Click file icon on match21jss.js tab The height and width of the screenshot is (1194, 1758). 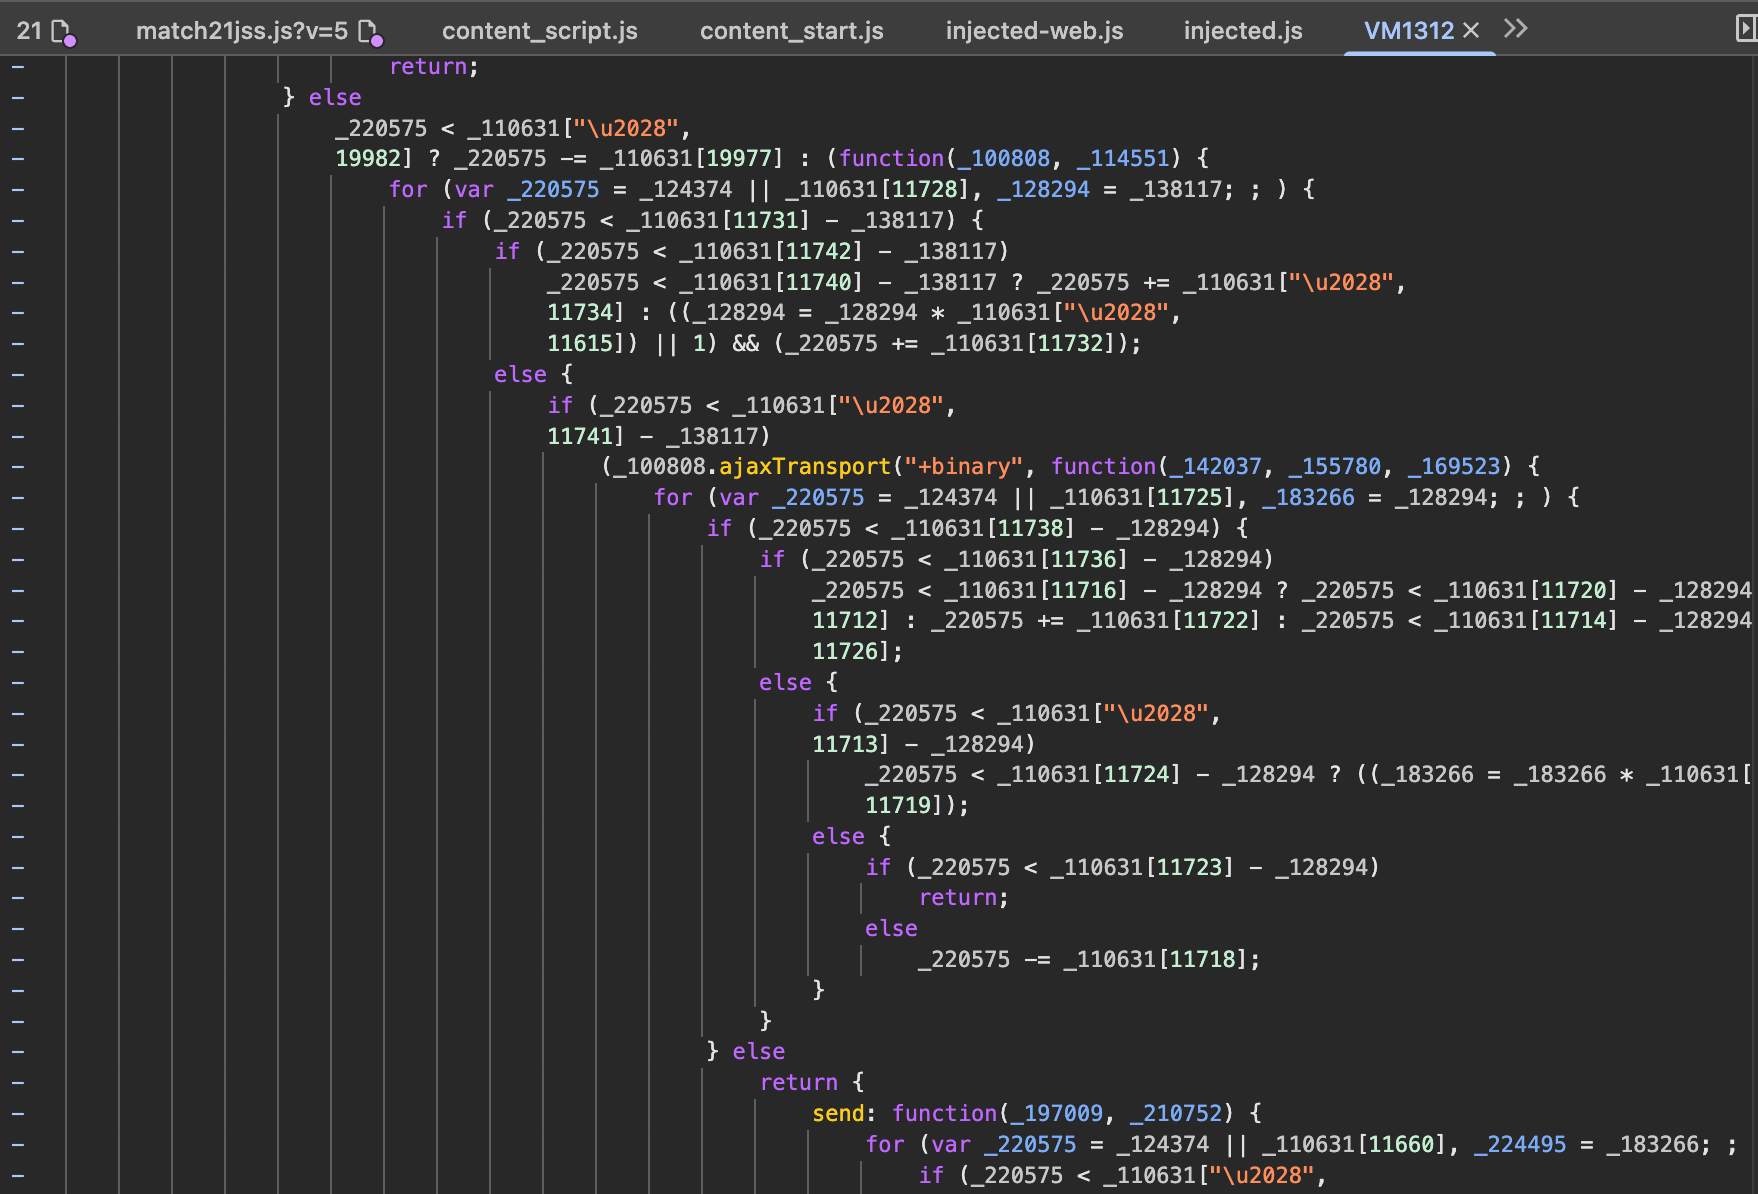370,33
